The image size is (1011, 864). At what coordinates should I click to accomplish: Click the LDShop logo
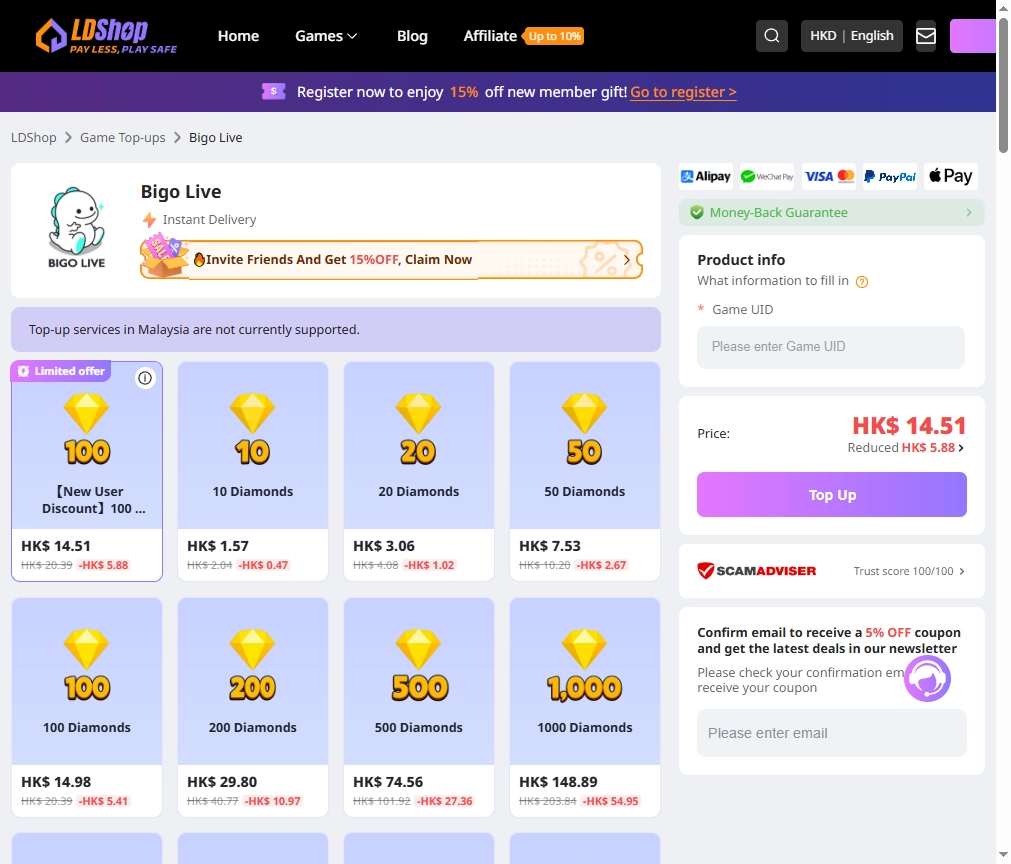(106, 36)
